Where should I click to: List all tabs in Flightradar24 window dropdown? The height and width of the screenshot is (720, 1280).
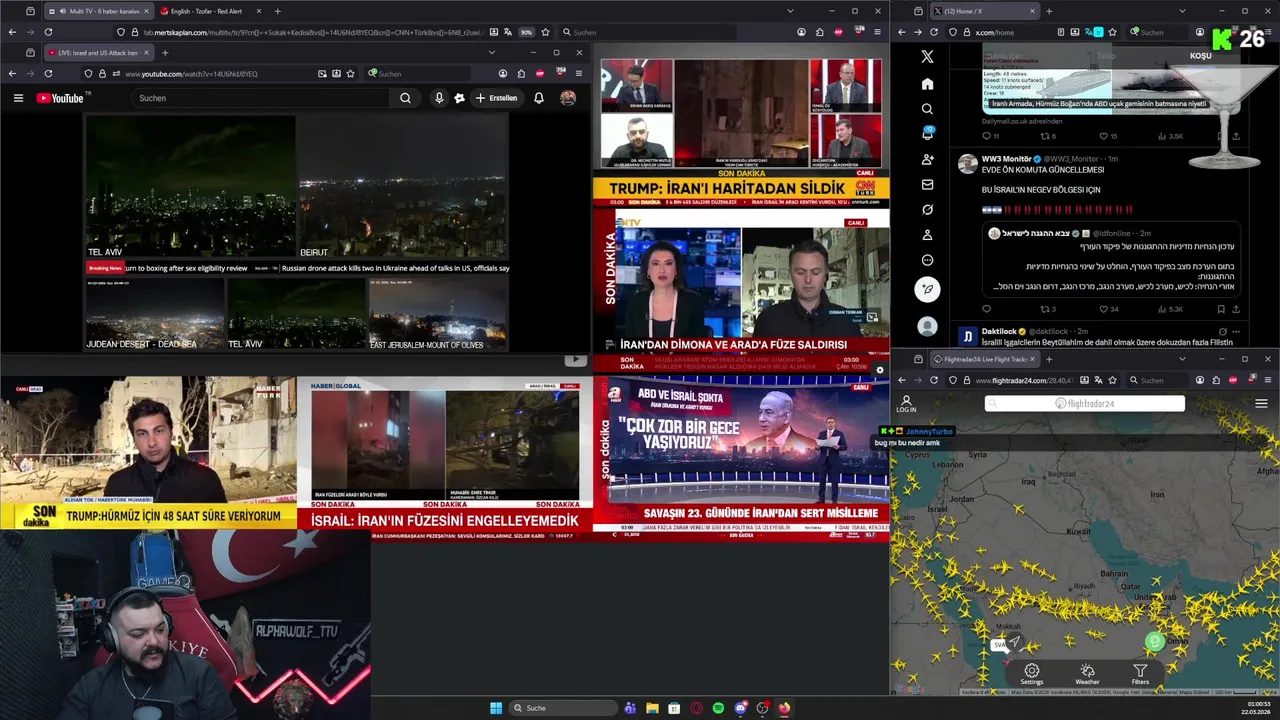point(1182,359)
